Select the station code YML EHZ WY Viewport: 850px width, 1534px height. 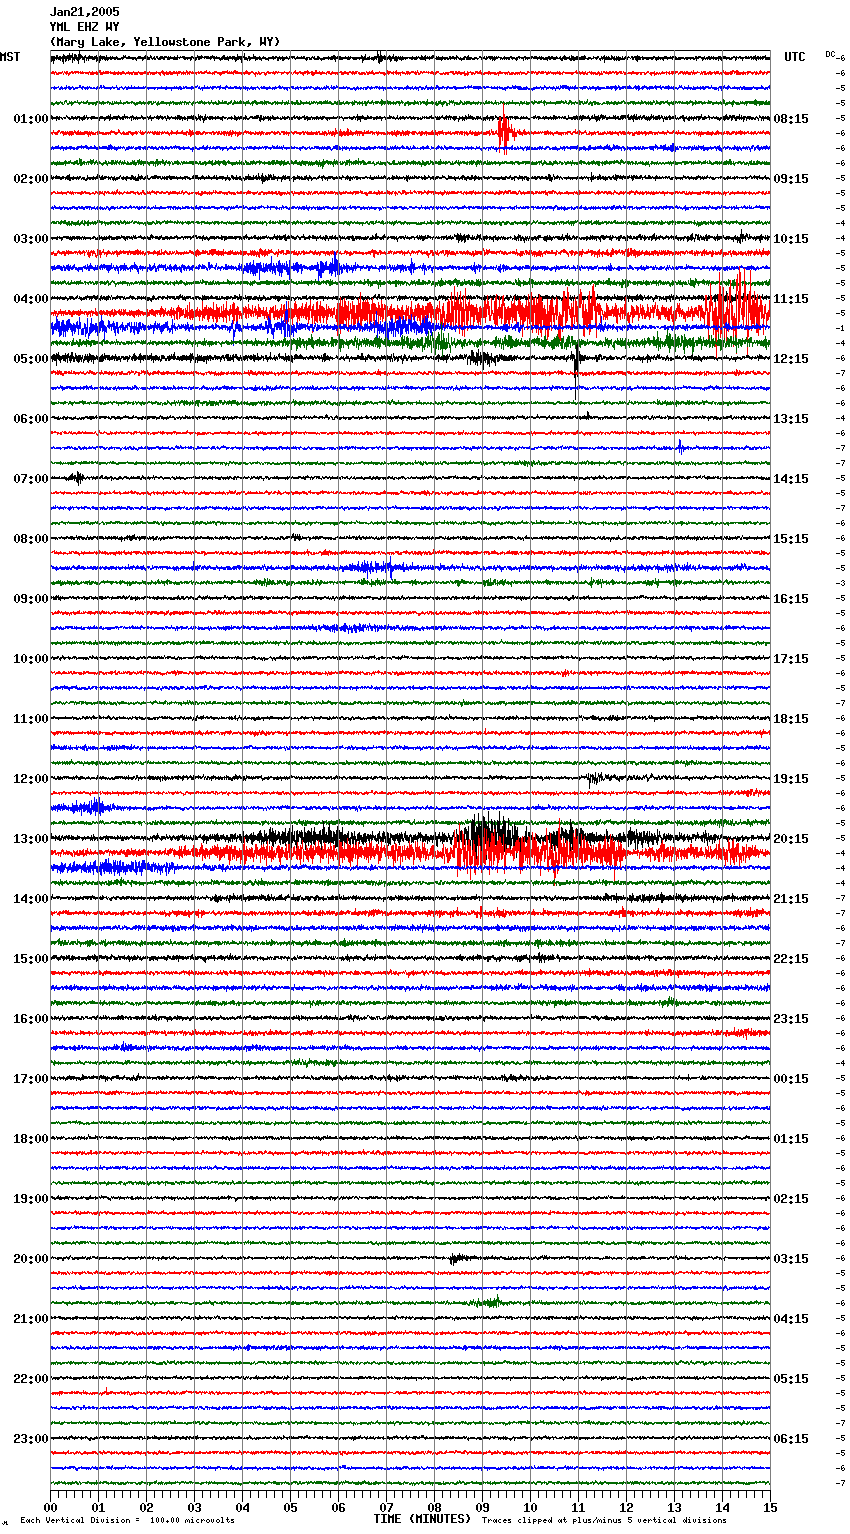pyautogui.click(x=84, y=27)
